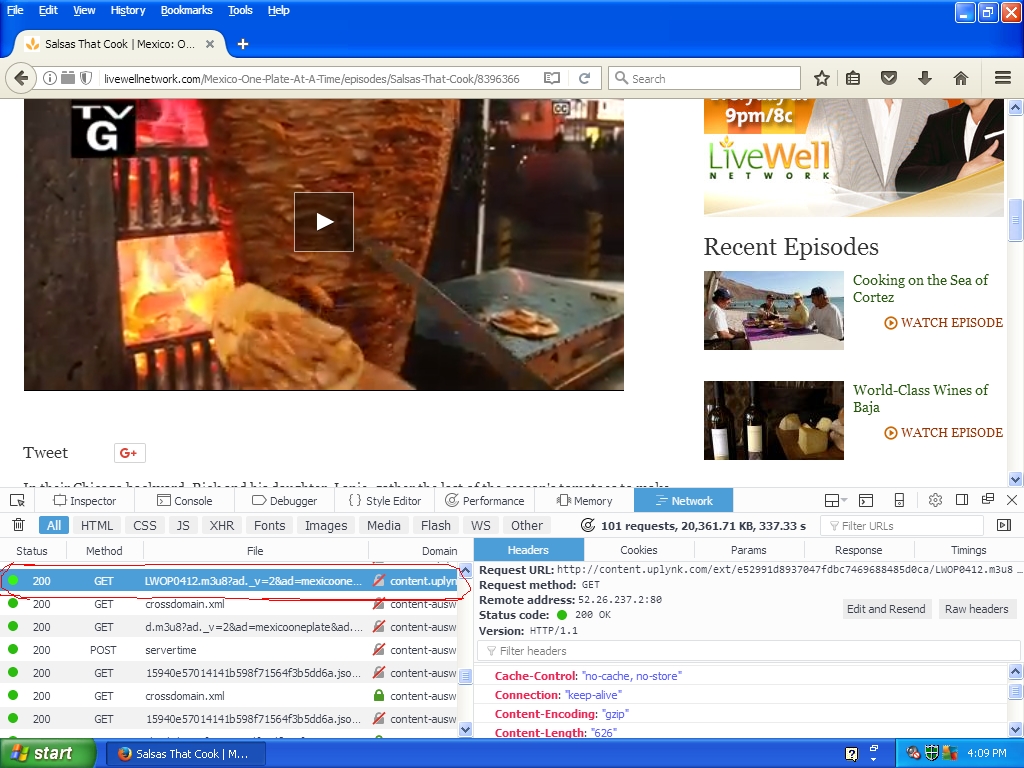This screenshot has height=768, width=1024.
Task: Dock devtools to the side of the window
Action: 962,500
